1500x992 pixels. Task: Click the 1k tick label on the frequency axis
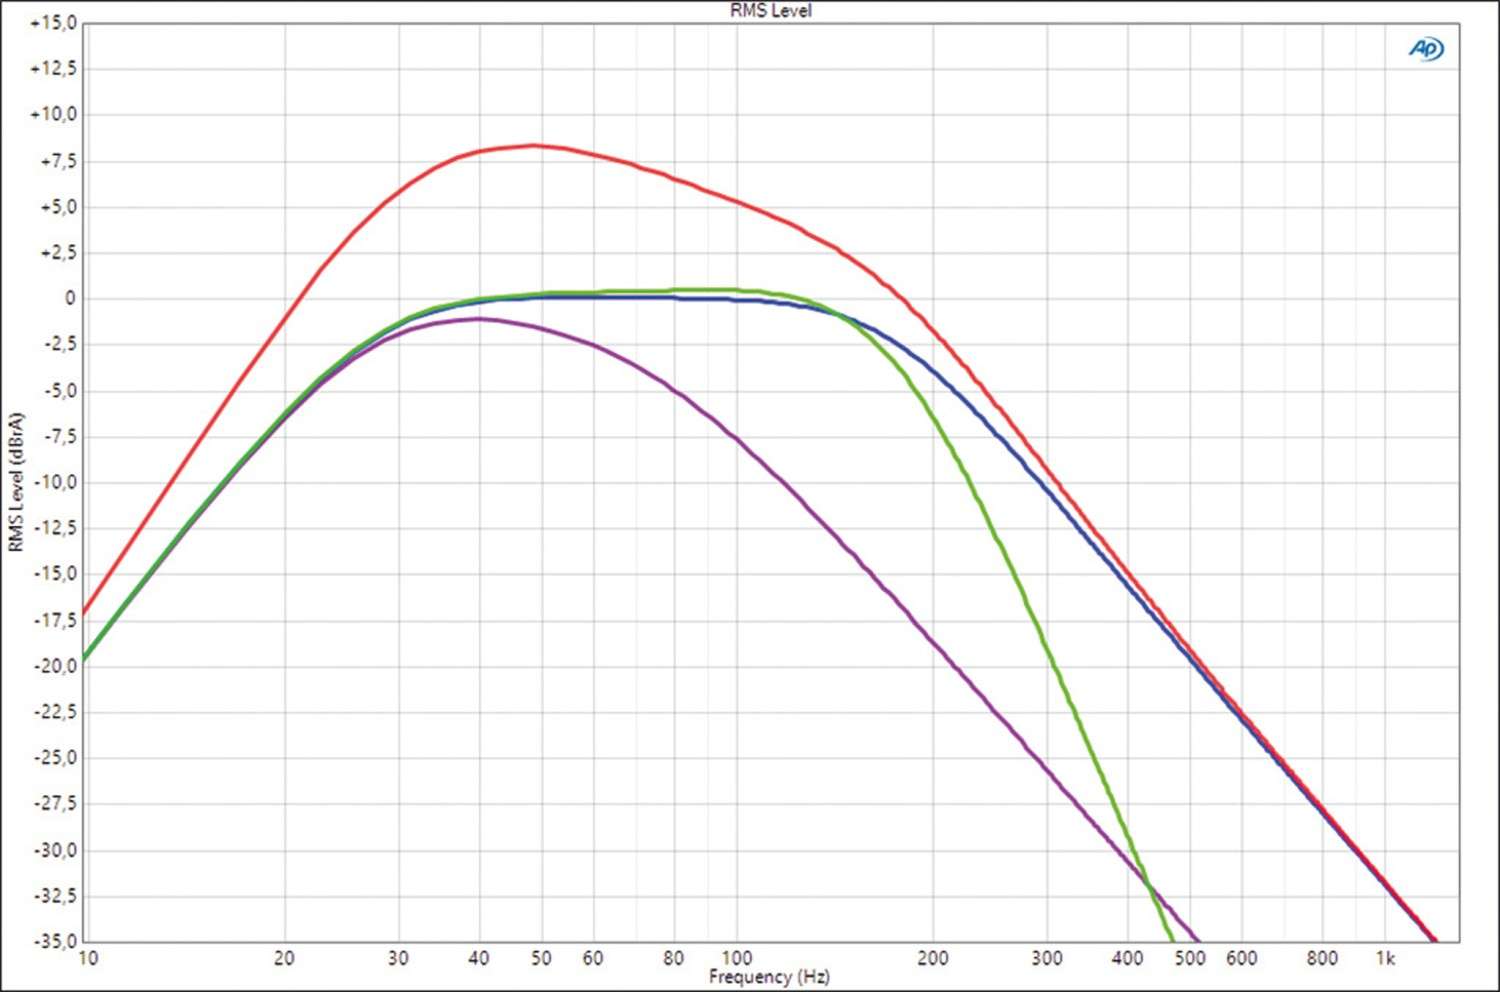(x=1385, y=958)
